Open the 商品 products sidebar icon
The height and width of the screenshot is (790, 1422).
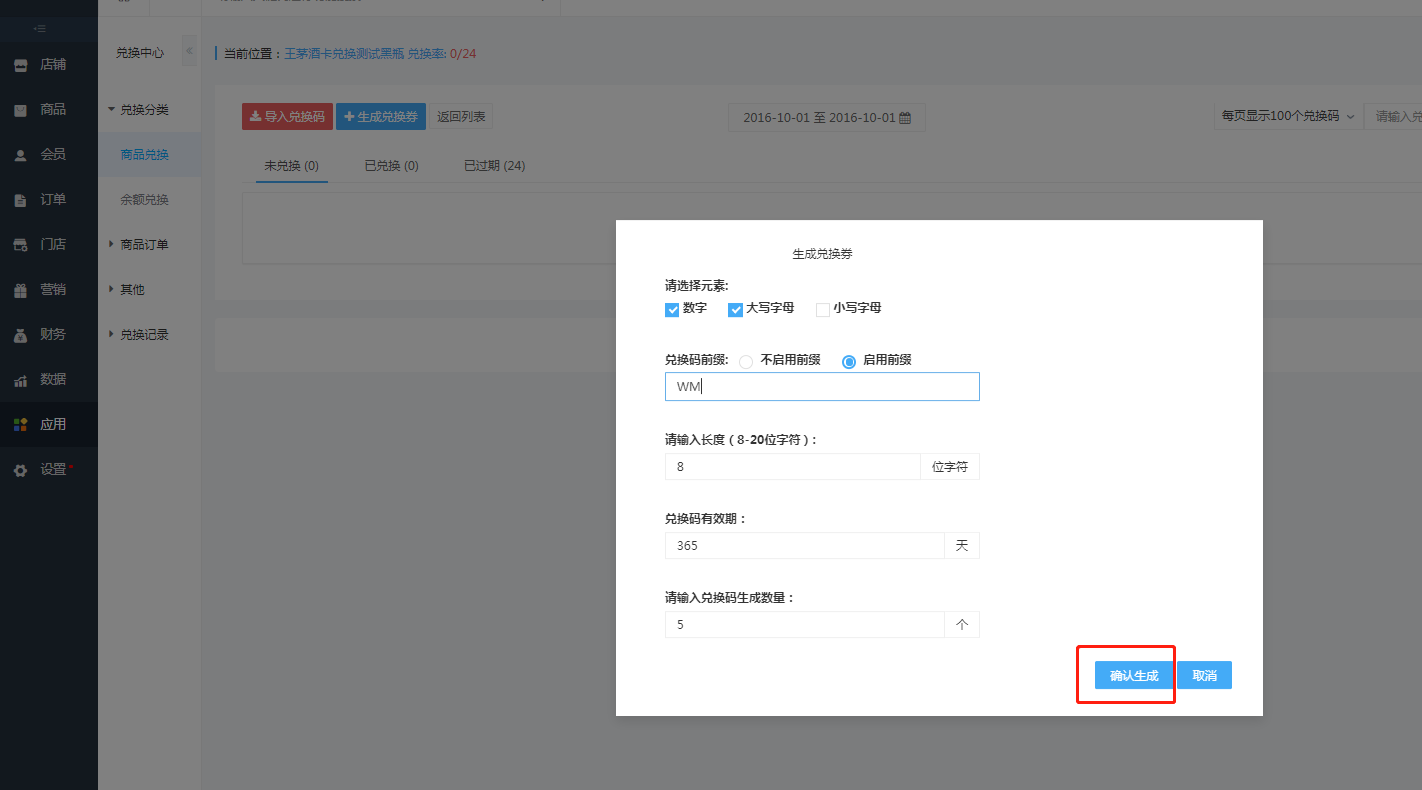pos(20,110)
